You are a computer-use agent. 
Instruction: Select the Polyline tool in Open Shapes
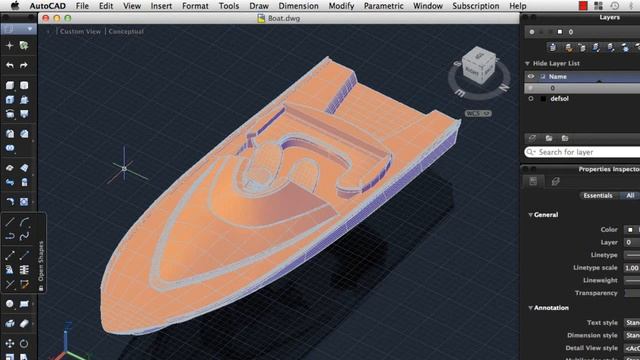click(x=10, y=236)
